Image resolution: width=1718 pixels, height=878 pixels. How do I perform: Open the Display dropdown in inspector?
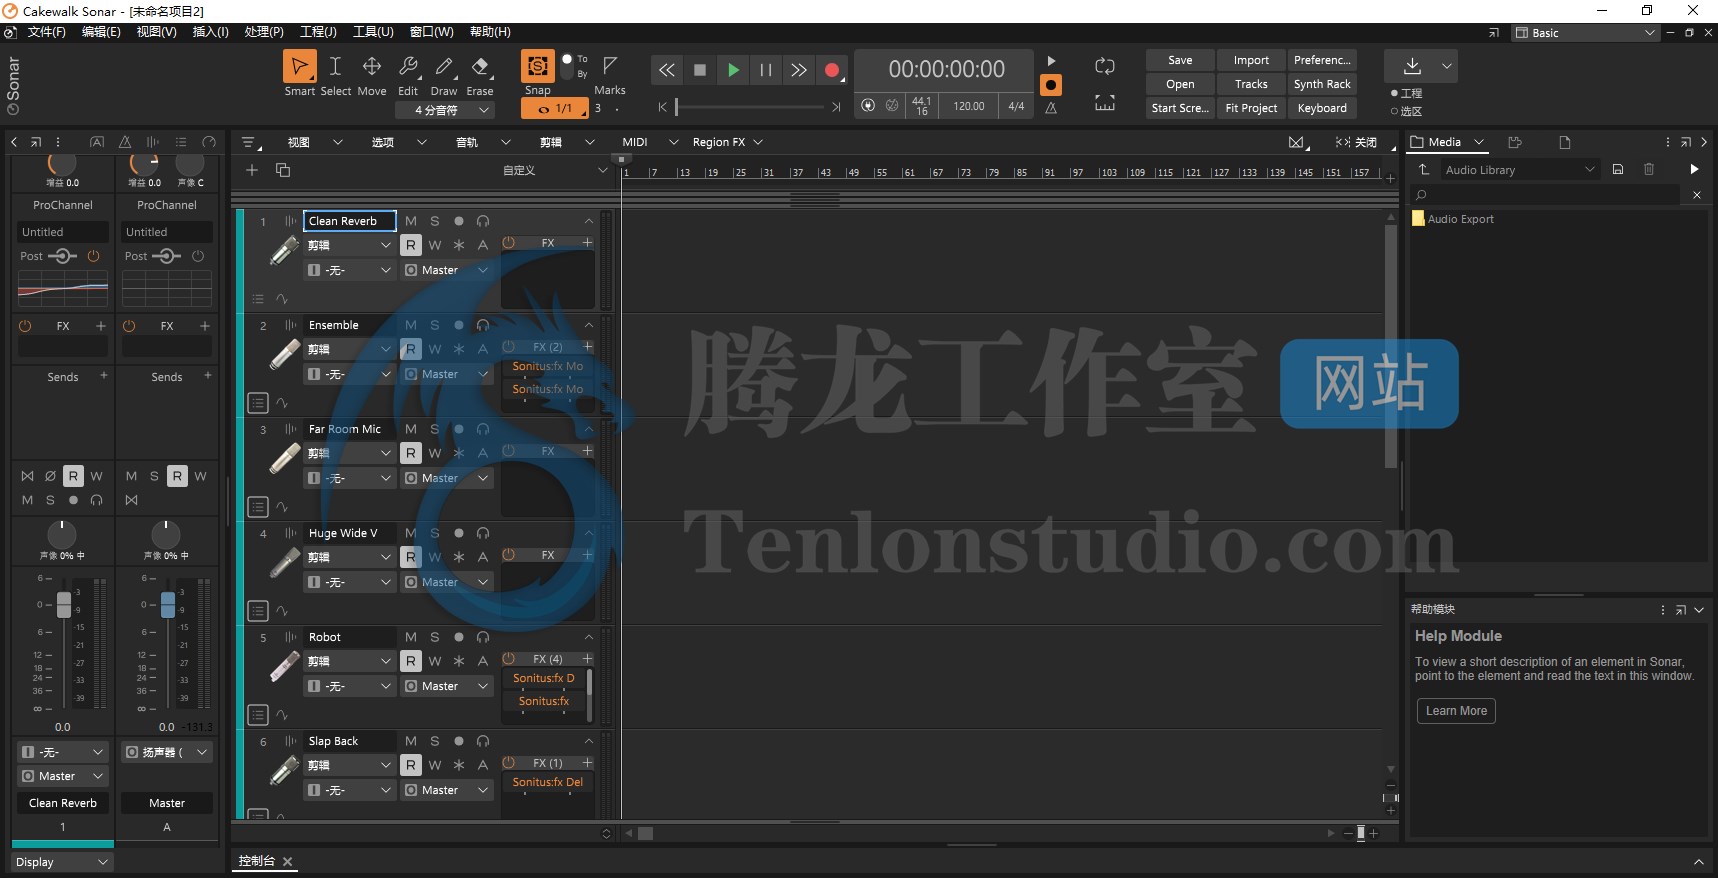tap(62, 862)
